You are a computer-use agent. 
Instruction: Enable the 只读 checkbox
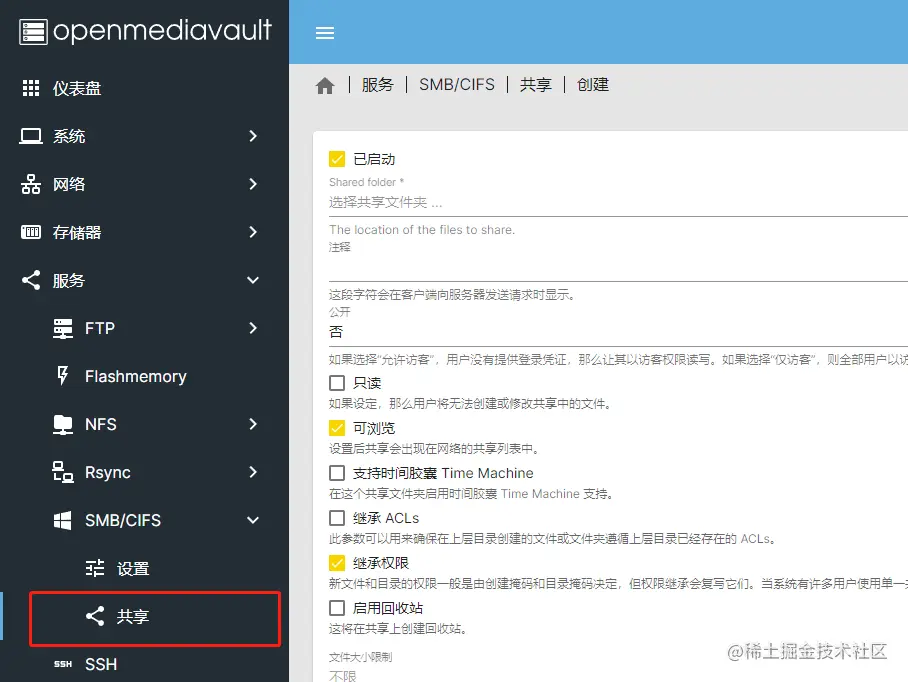click(x=337, y=383)
